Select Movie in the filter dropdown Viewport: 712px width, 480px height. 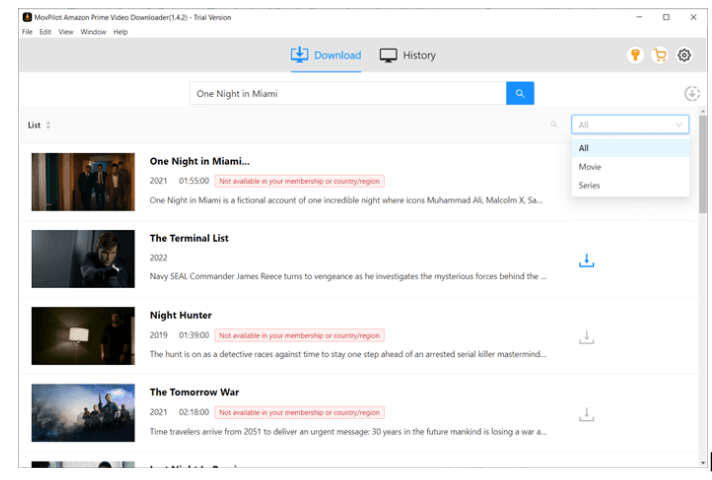(590, 167)
